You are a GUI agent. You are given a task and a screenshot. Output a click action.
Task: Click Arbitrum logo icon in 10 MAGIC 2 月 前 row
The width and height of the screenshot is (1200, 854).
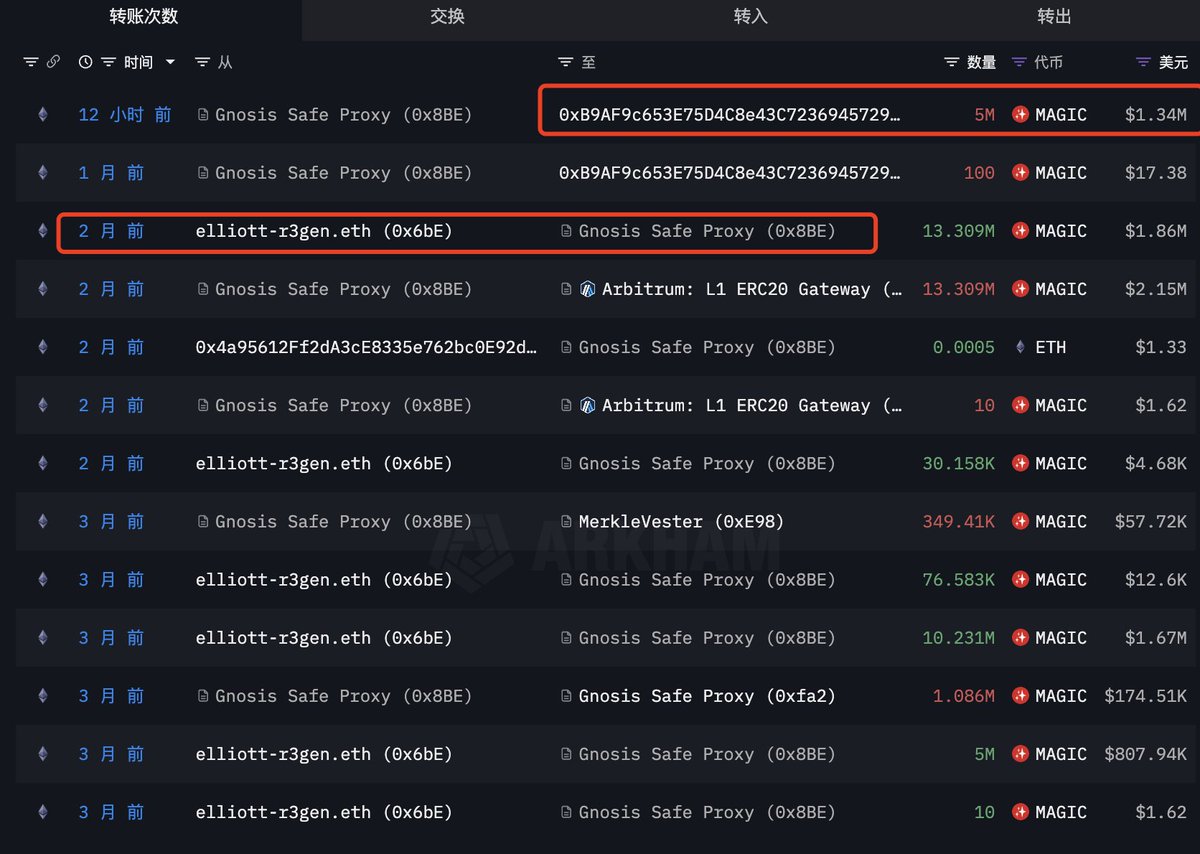click(x=588, y=405)
